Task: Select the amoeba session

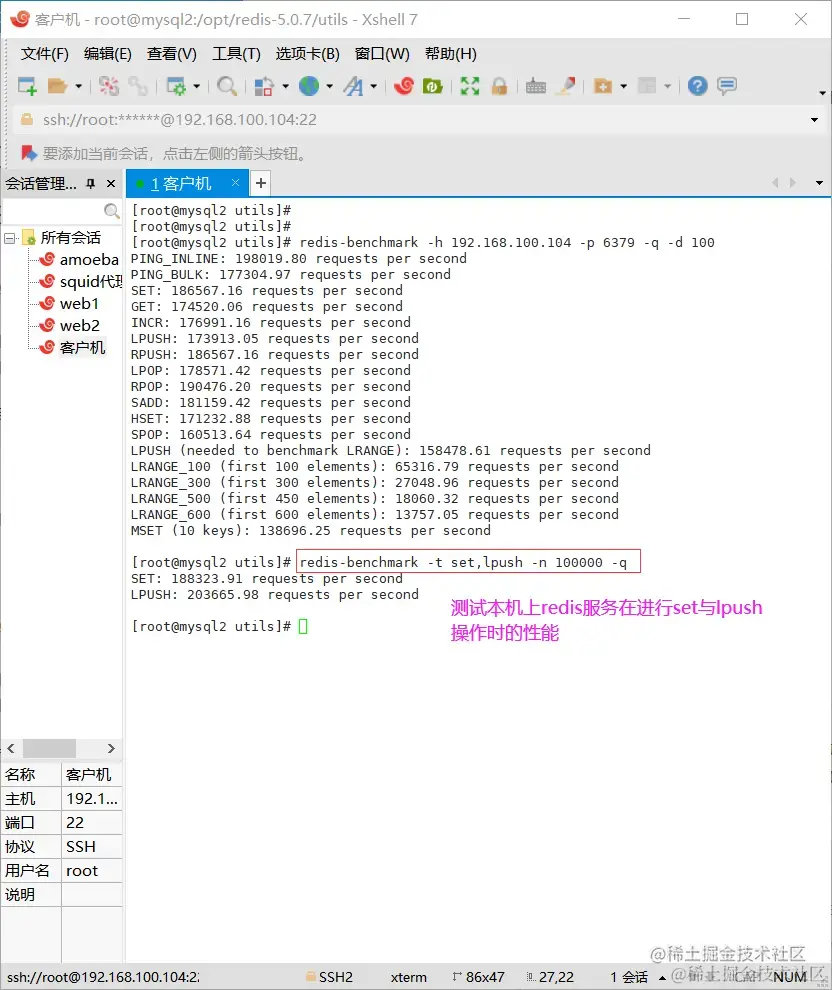Action: 80,259
